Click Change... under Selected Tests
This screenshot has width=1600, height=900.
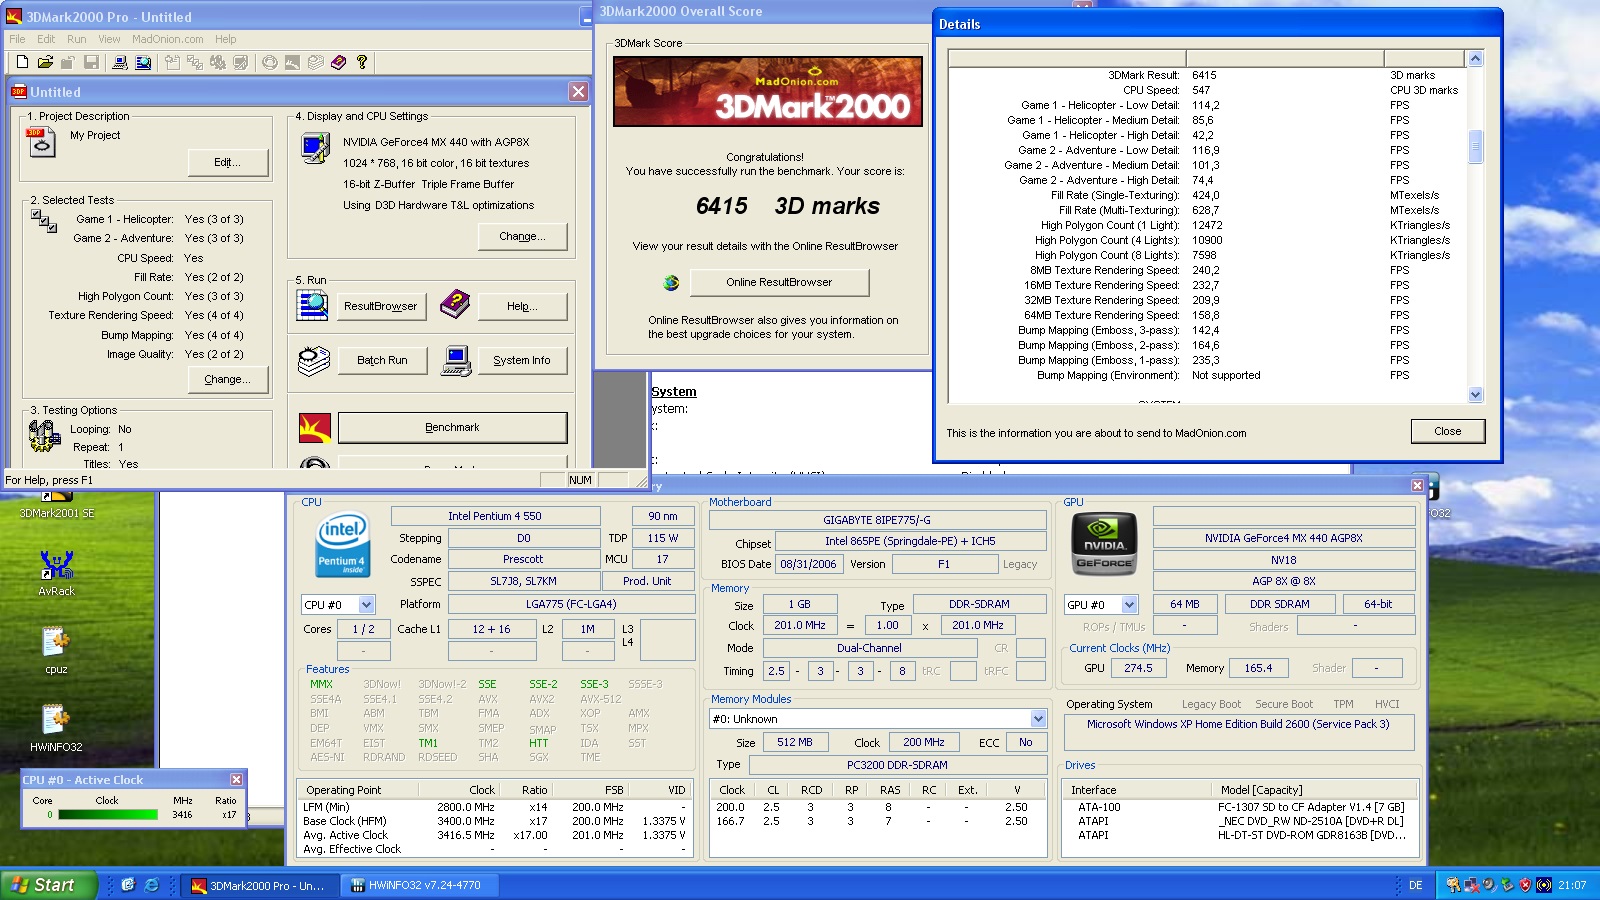[x=228, y=379]
